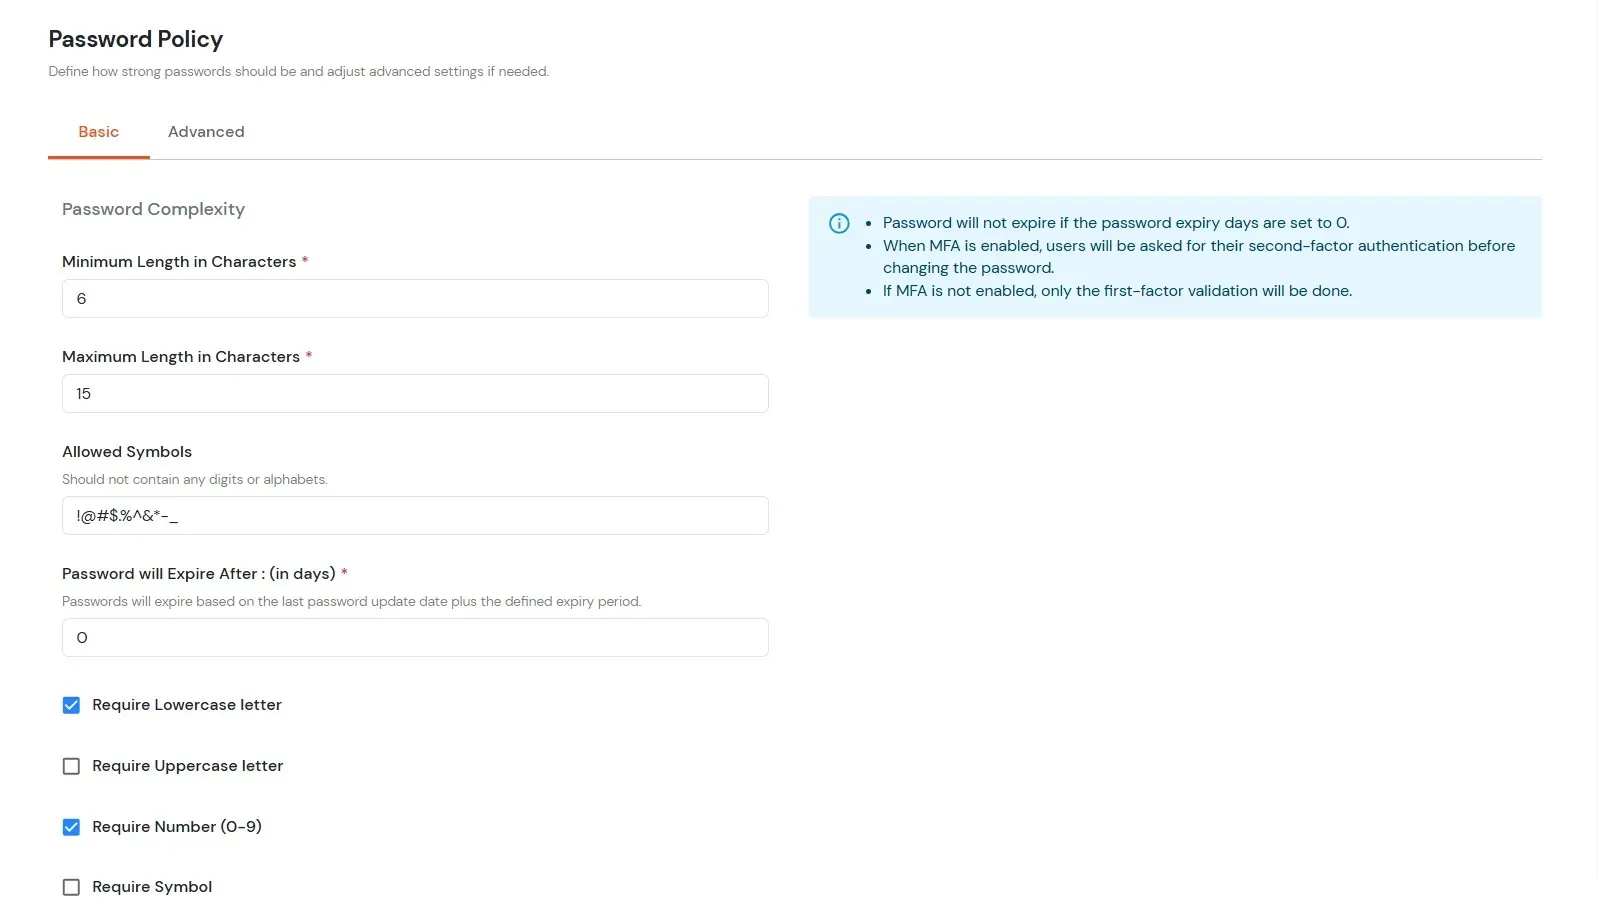Click the Maximum Length in Characters field
This screenshot has height=905, width=1598.
(x=414, y=393)
